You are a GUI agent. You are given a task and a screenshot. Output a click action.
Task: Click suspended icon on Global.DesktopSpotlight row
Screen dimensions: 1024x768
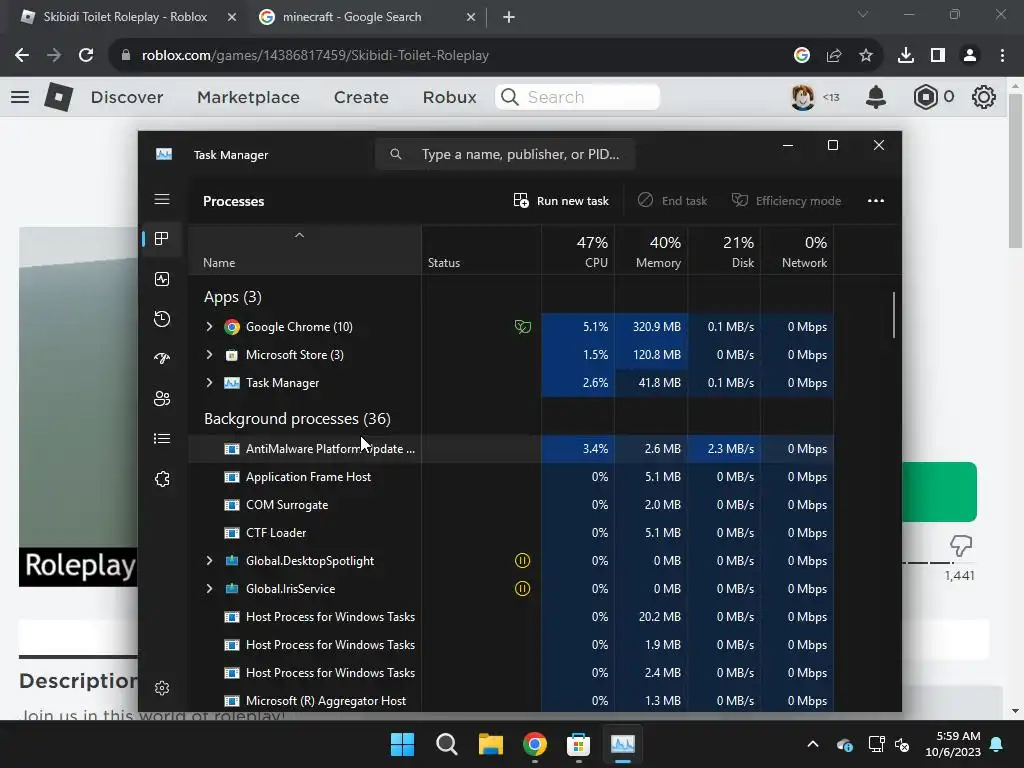522,560
